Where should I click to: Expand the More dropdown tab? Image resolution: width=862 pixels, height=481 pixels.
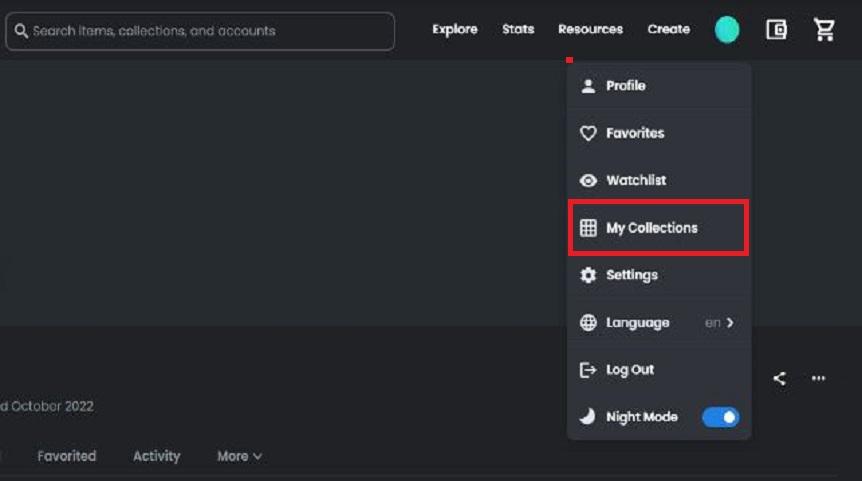tap(240, 456)
